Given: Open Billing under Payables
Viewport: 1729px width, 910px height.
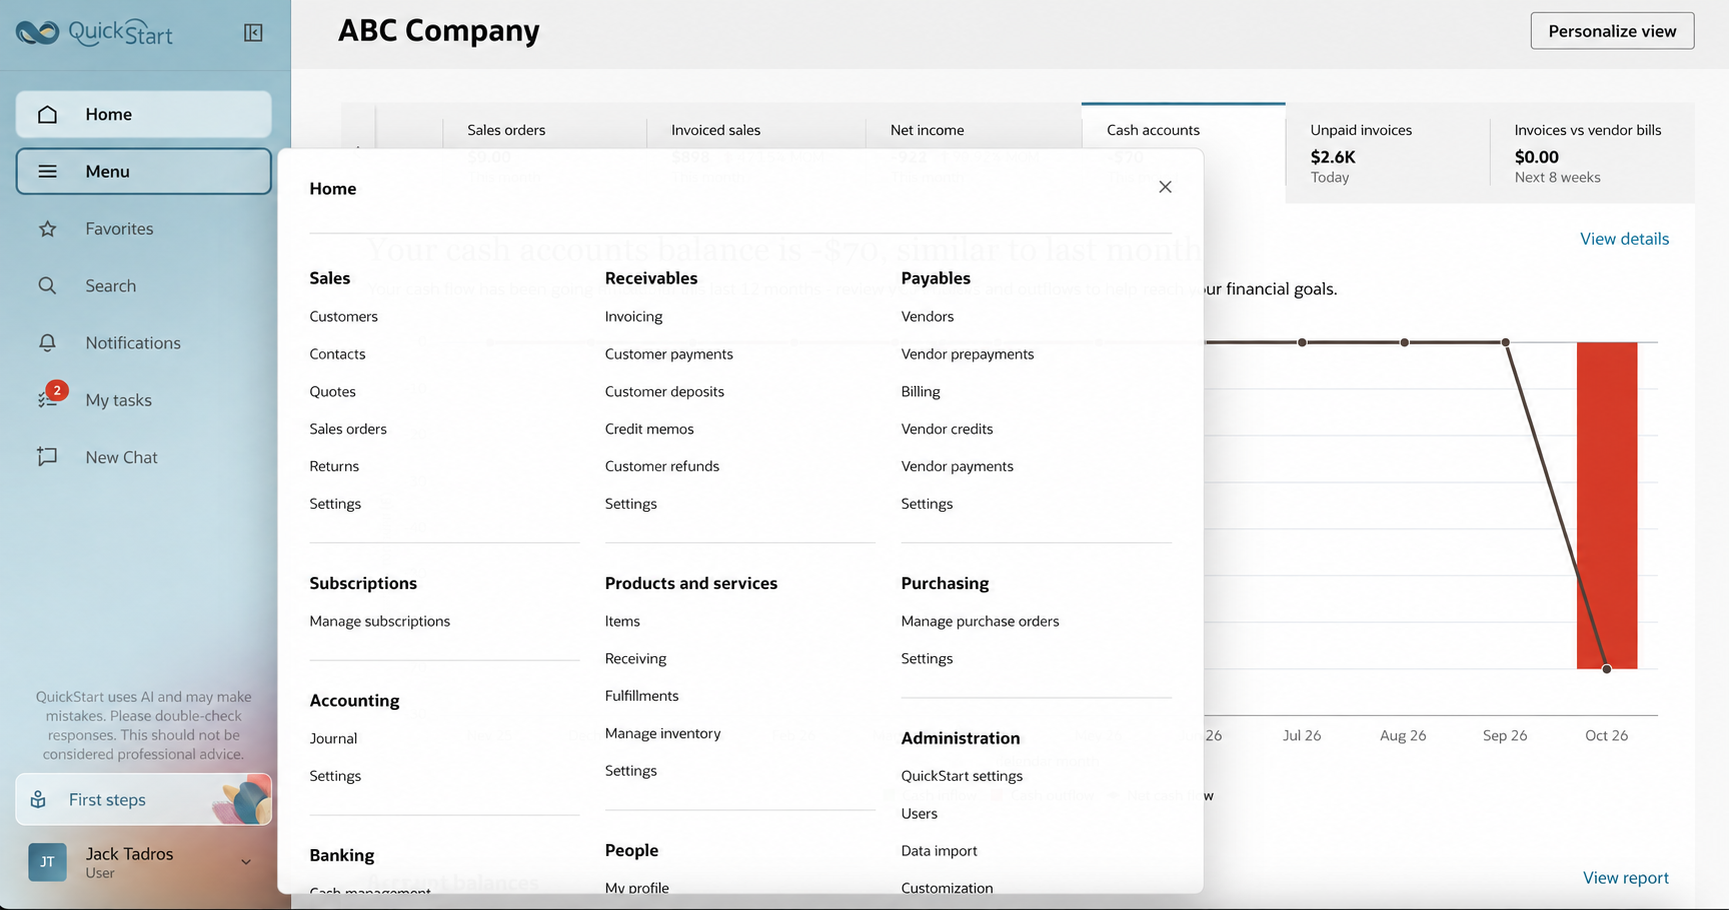Looking at the screenshot, I should (920, 392).
